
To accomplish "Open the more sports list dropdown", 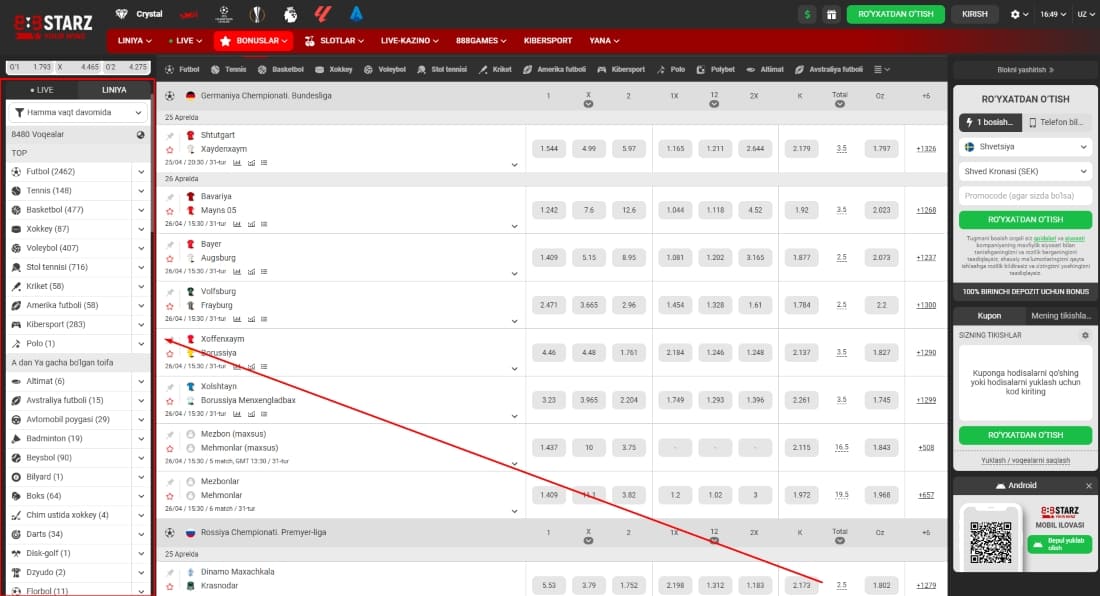I will coord(882,69).
